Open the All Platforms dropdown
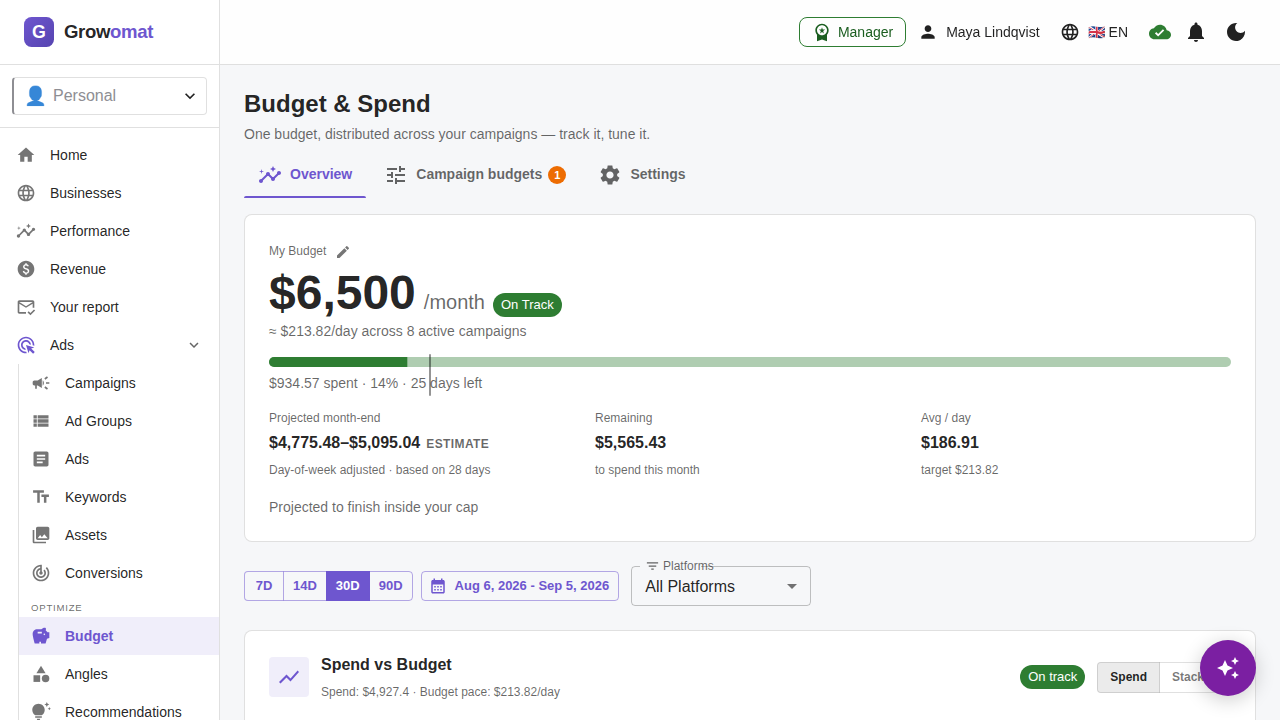This screenshot has height=720, width=1280. coord(721,586)
